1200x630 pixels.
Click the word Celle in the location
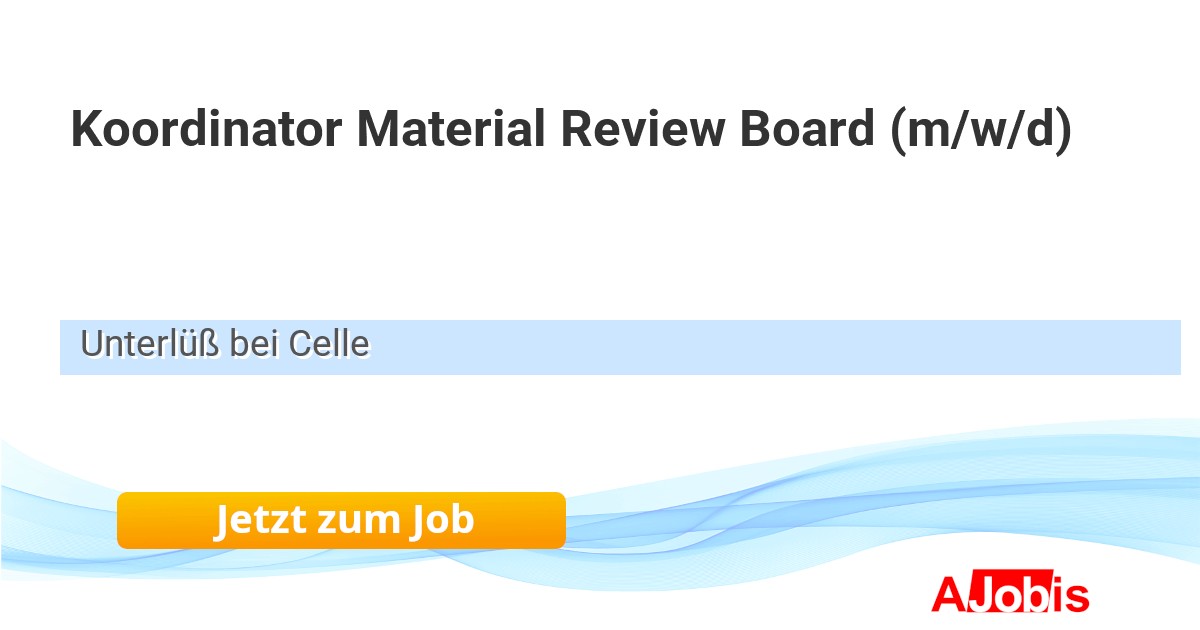[329, 345]
